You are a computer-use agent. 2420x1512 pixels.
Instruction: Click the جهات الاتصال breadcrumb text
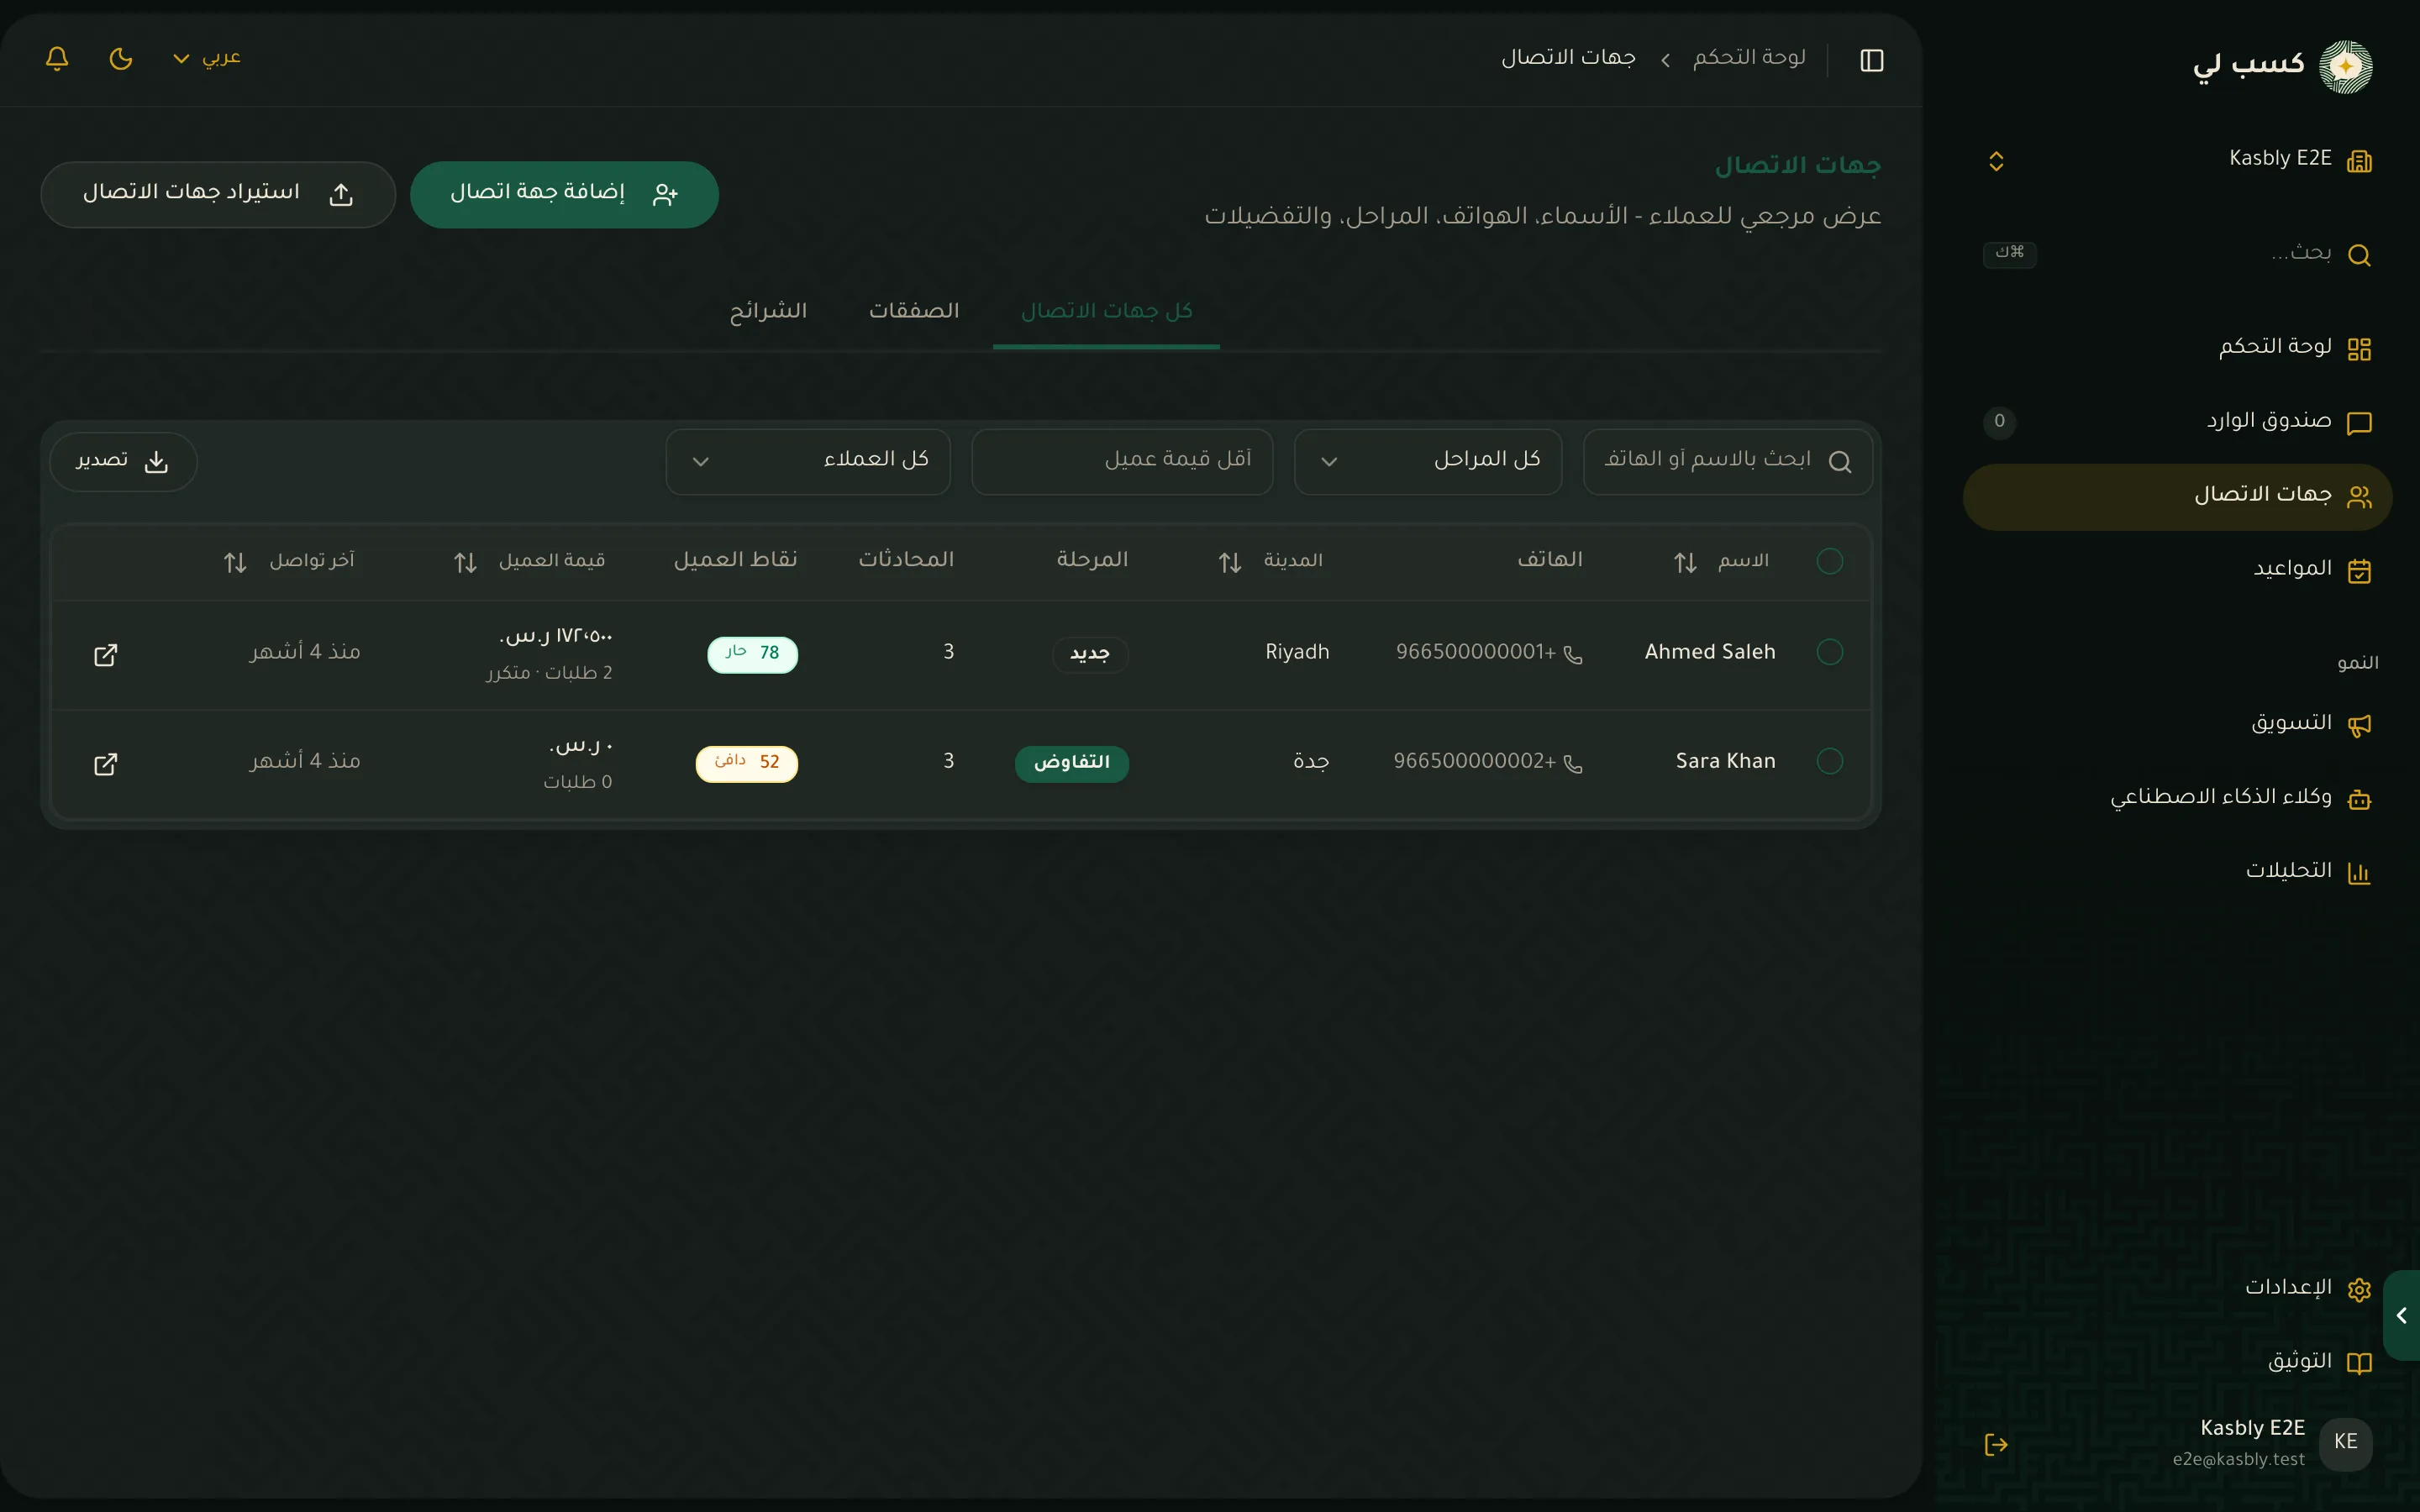pos(1568,58)
